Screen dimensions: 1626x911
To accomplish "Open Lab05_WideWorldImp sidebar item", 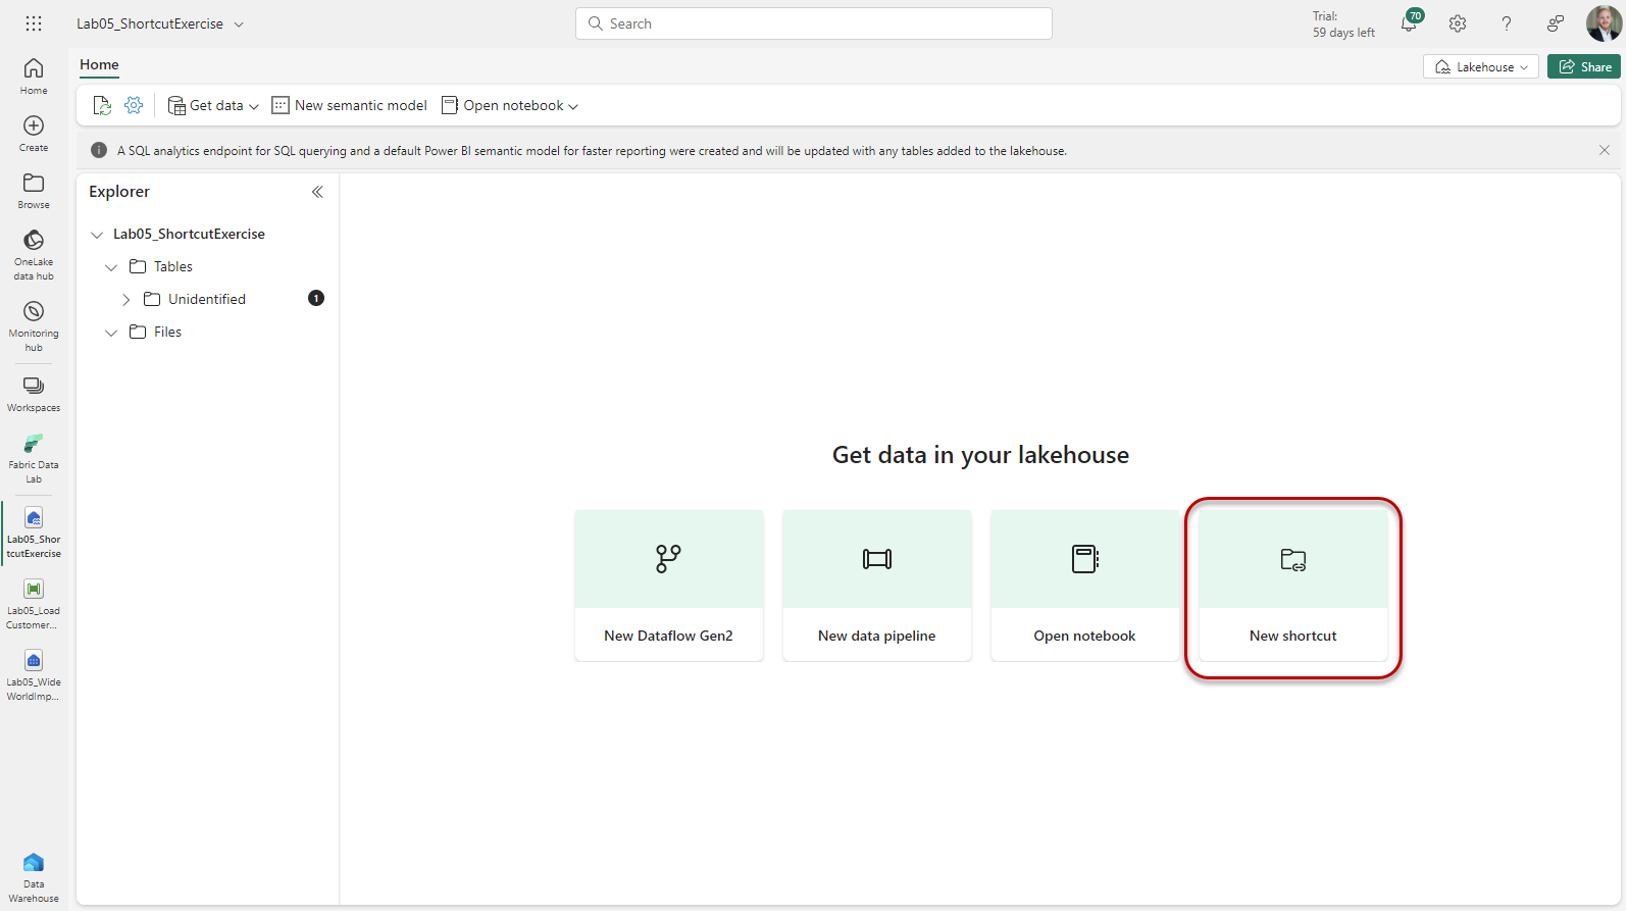I will click(33, 676).
